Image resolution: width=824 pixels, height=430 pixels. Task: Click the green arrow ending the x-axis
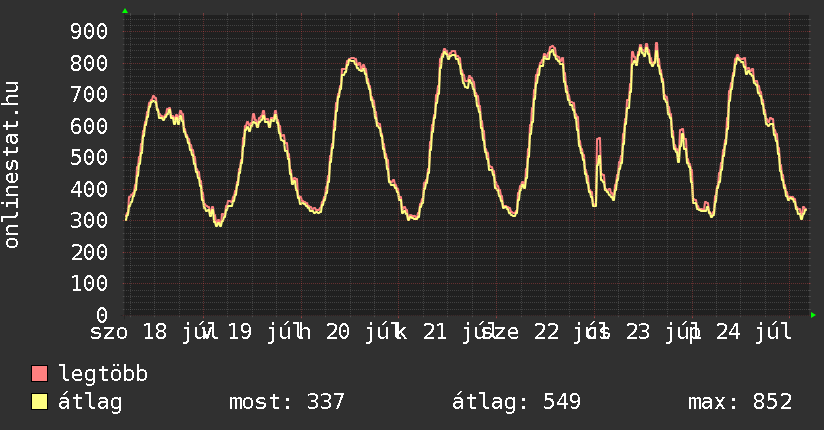(813, 315)
